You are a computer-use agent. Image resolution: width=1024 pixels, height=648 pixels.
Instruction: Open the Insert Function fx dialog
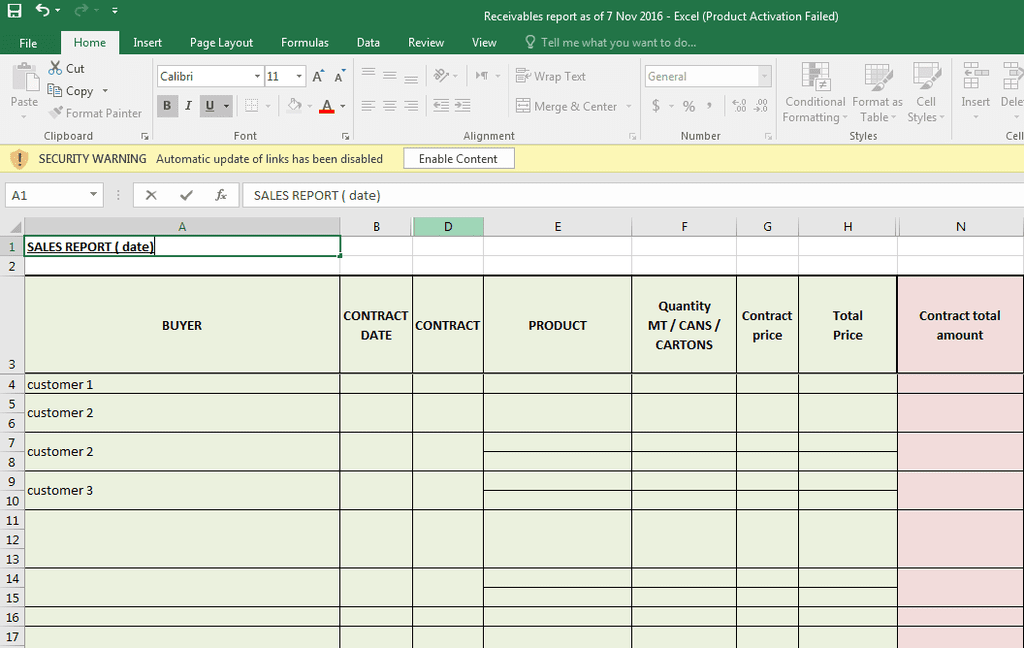[x=221, y=195]
